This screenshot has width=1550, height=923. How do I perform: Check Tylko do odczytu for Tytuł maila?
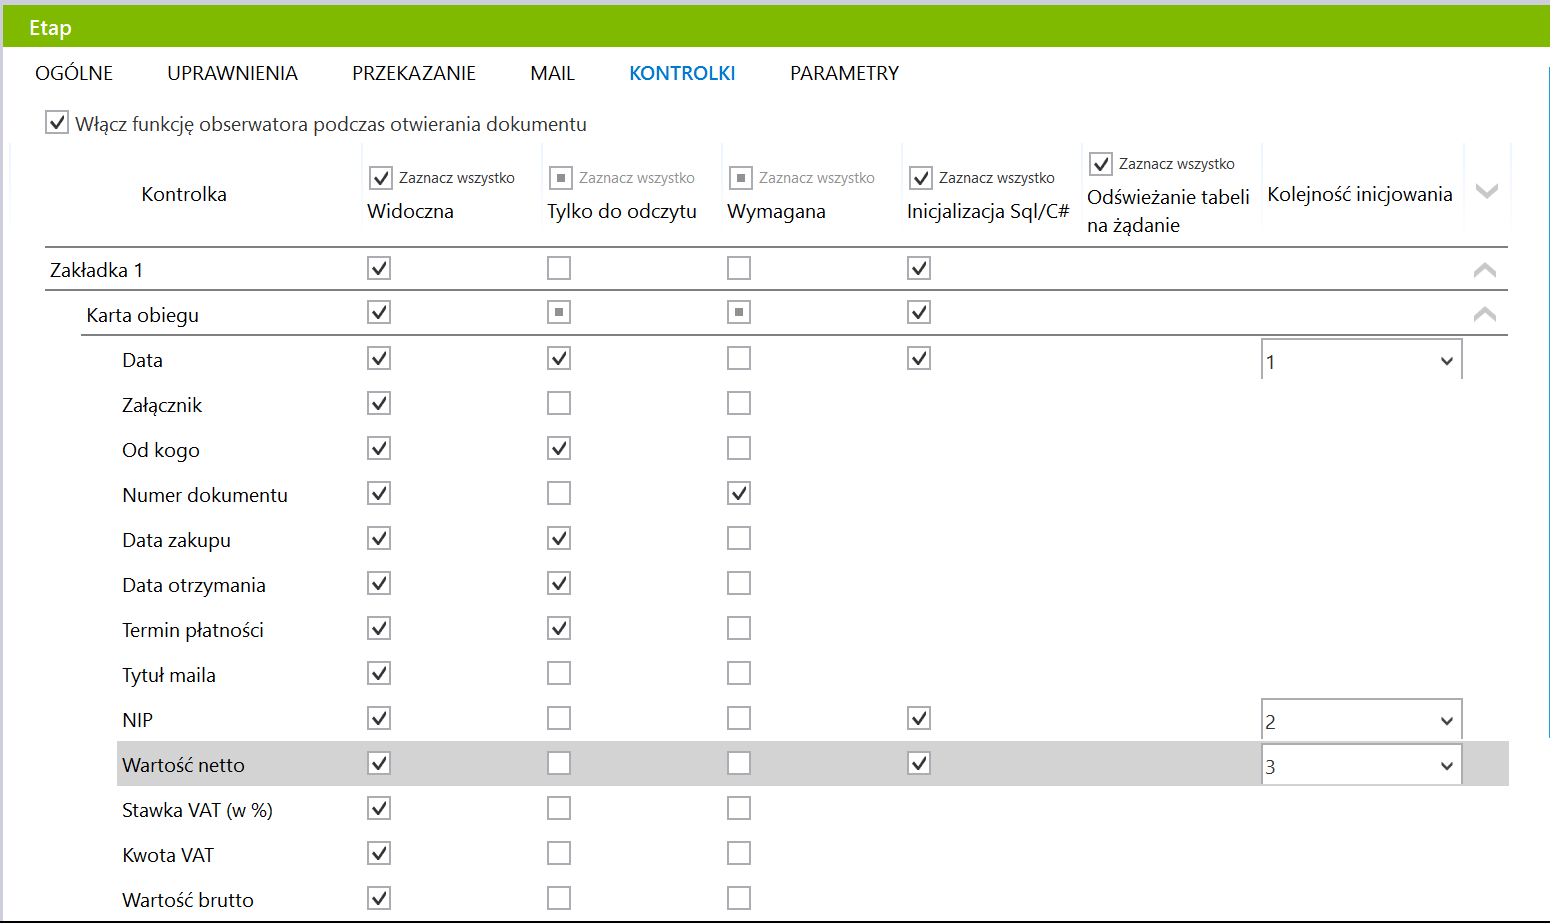coord(559,673)
